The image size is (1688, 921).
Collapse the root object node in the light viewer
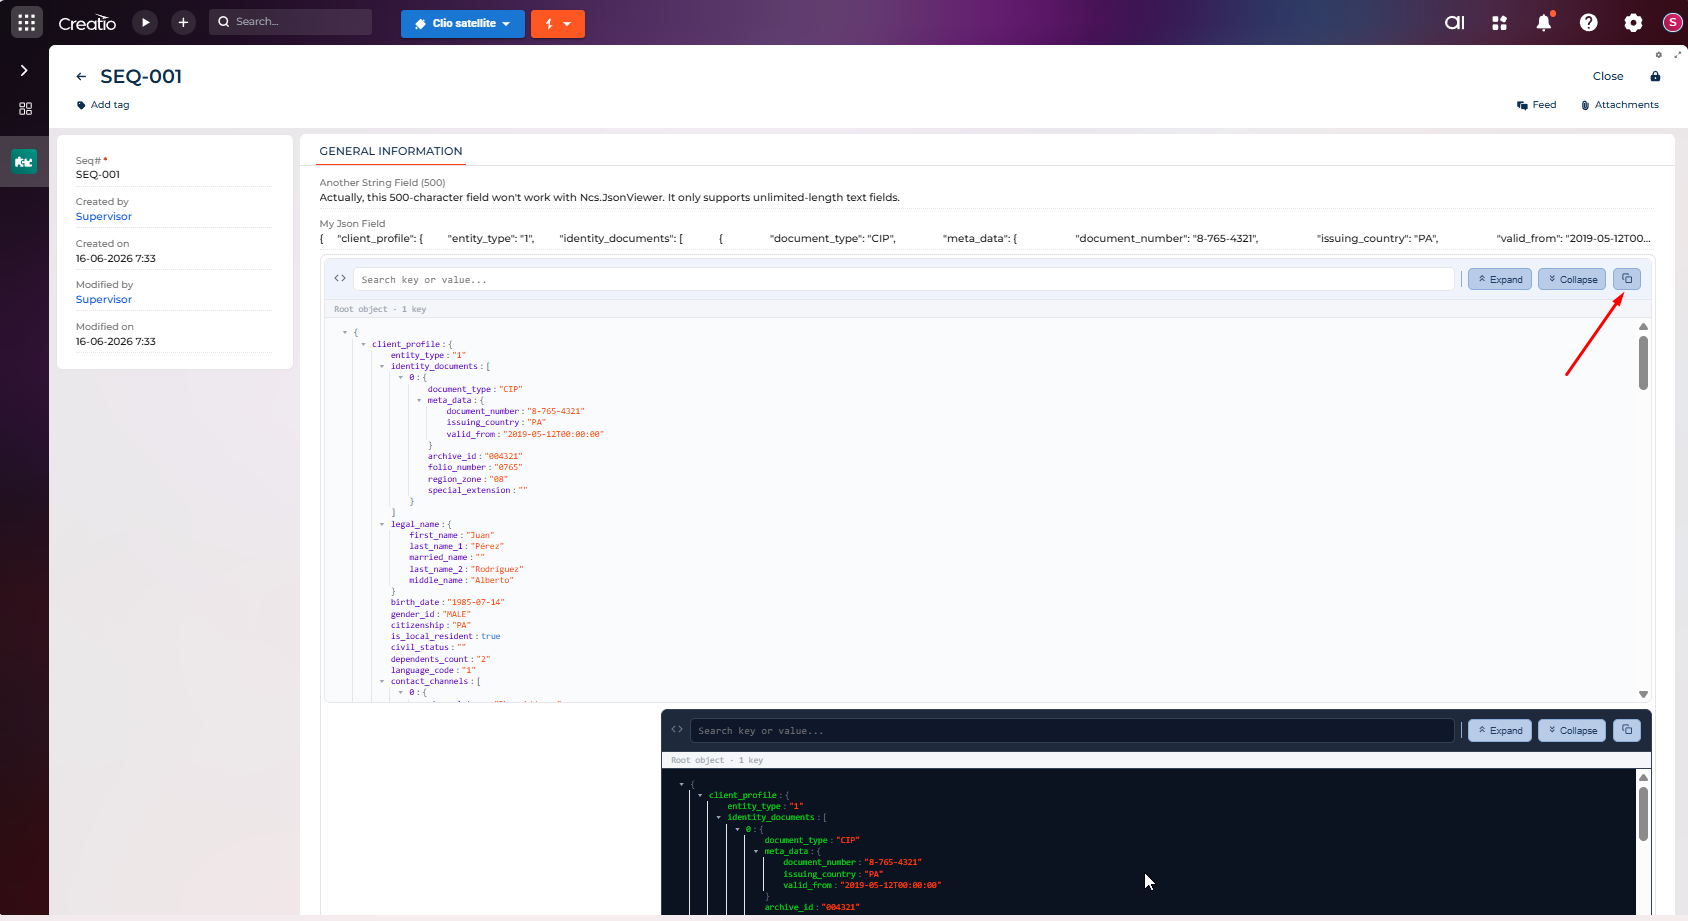[345, 333]
